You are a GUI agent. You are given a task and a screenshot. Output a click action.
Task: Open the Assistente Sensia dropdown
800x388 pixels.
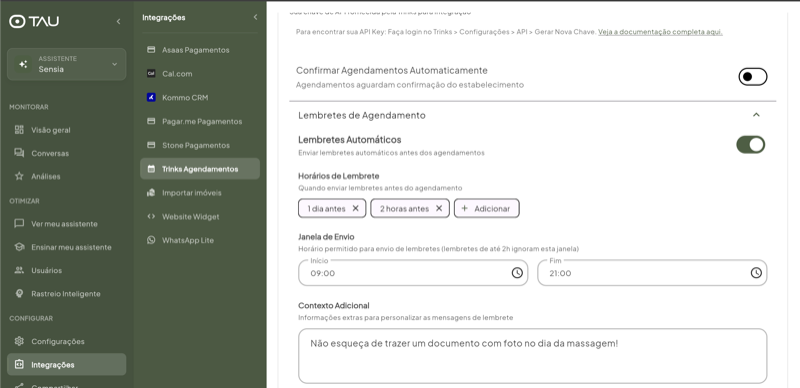[66, 64]
